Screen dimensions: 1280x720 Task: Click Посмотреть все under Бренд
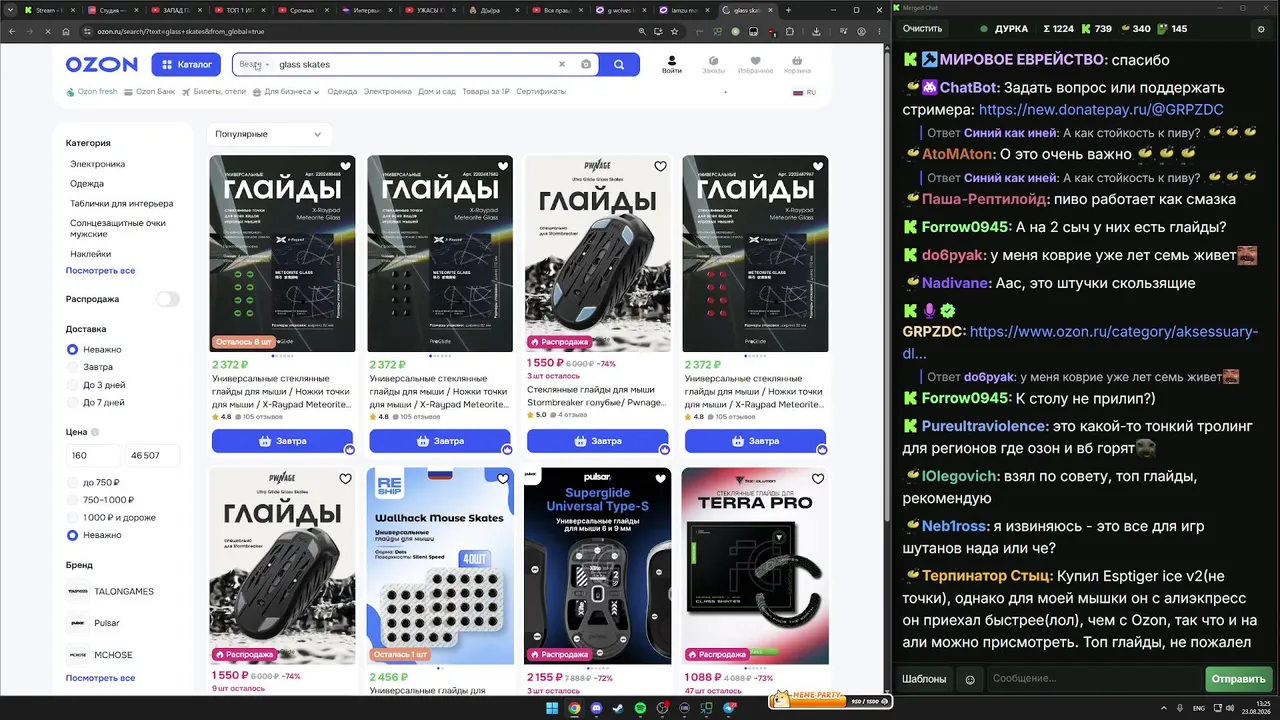(100, 678)
